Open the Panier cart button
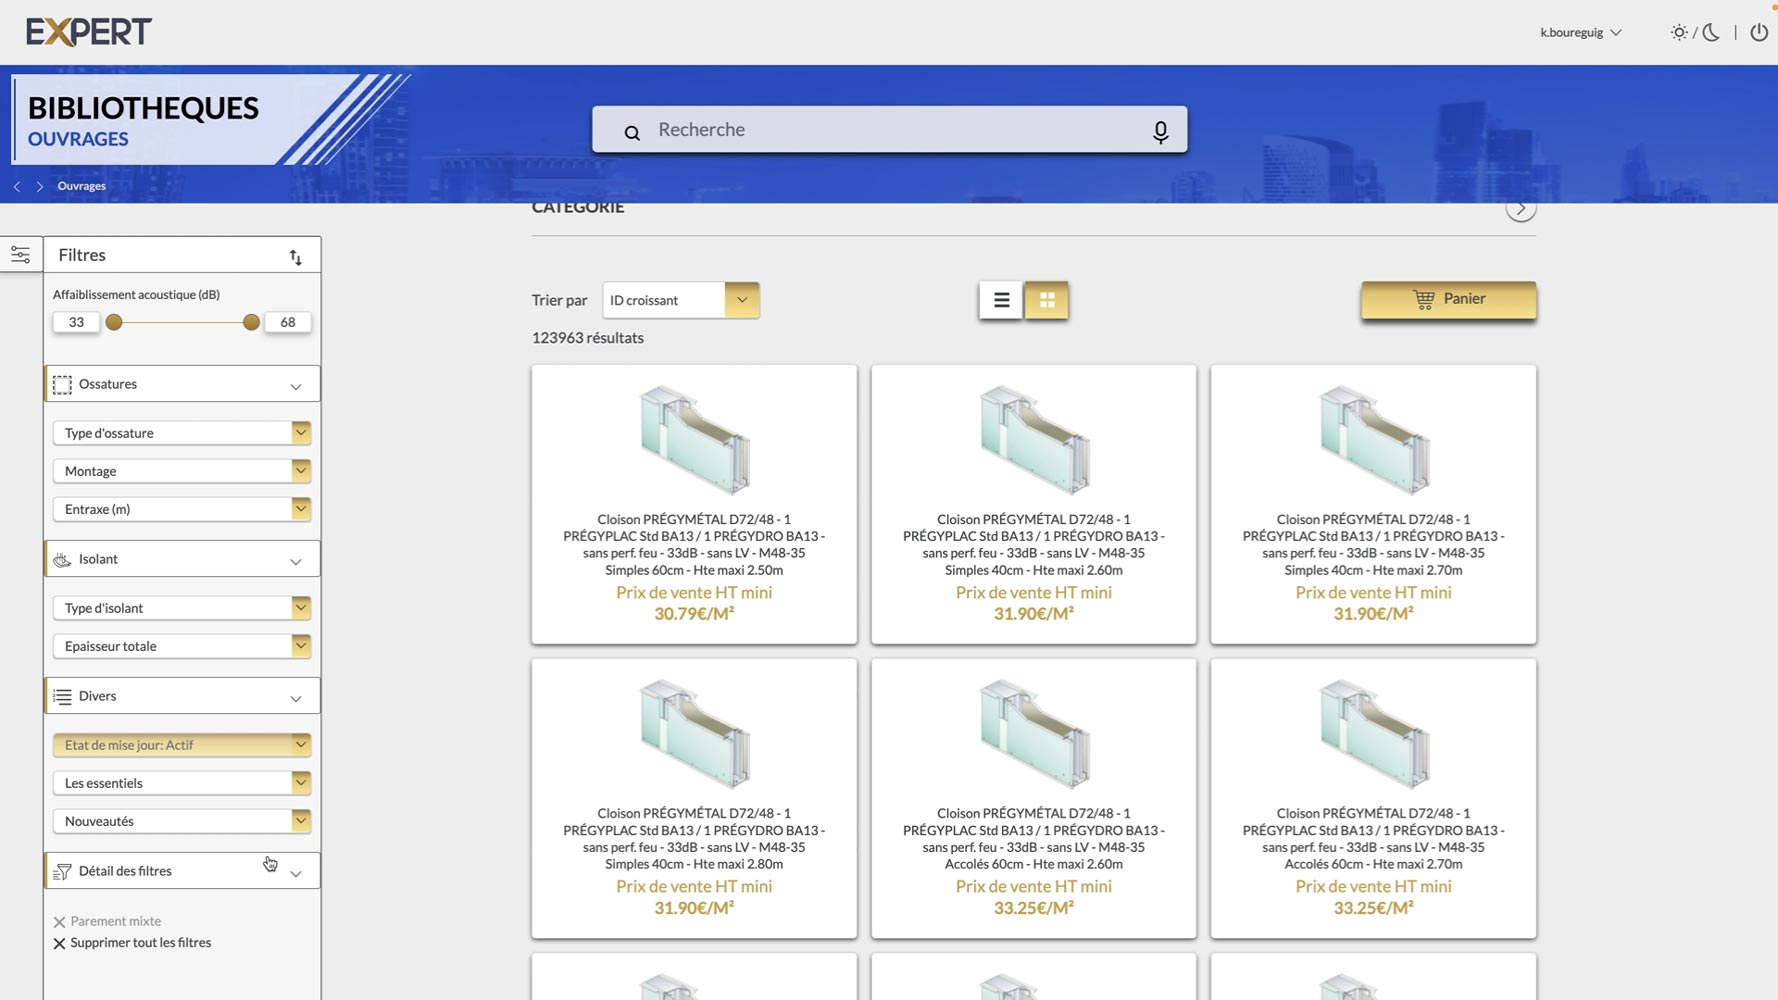 point(1448,299)
